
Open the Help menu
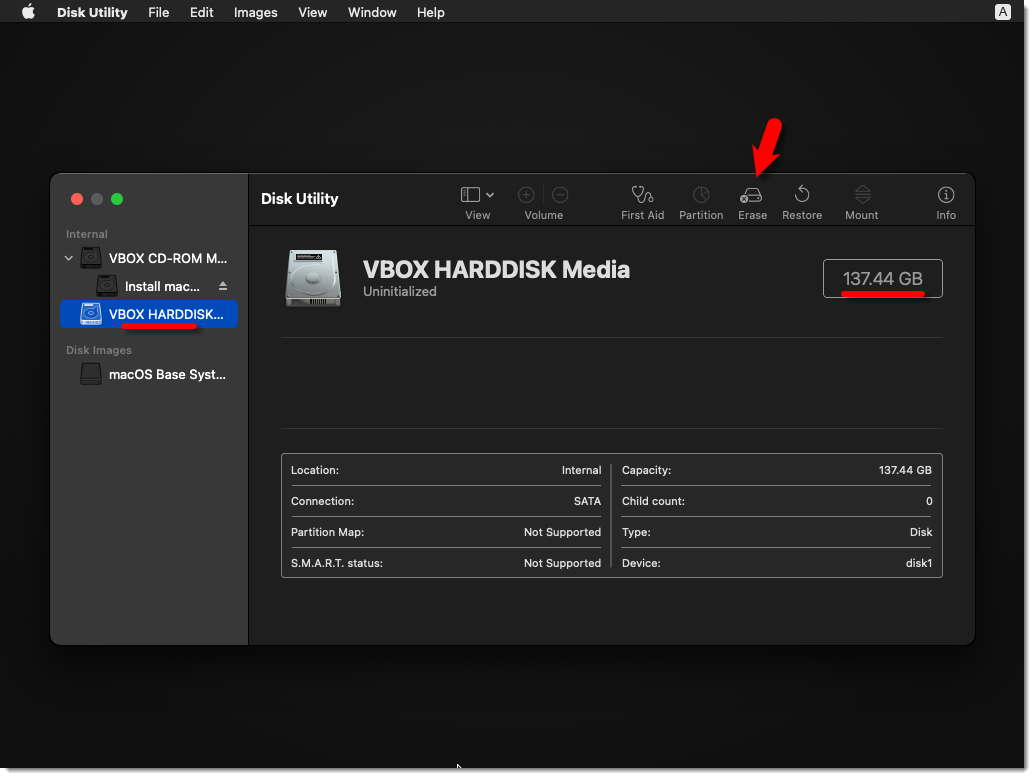[430, 12]
